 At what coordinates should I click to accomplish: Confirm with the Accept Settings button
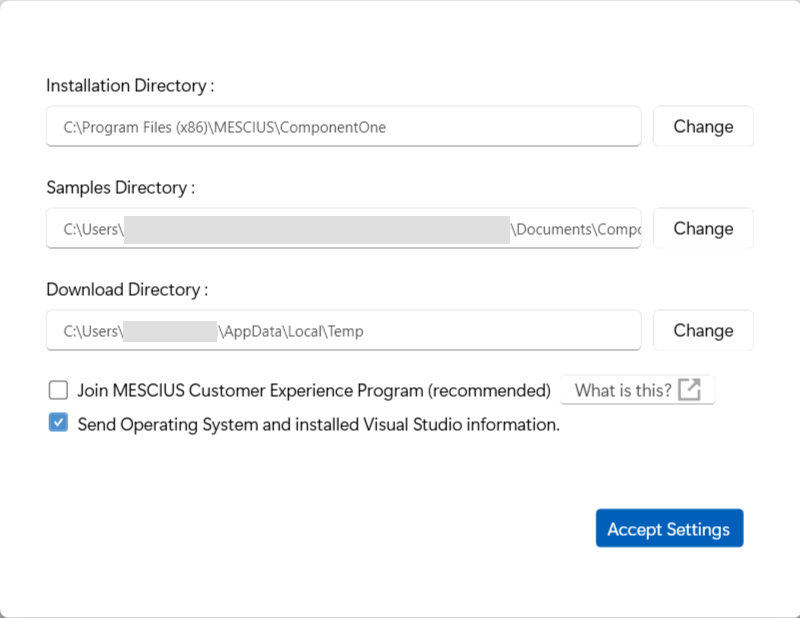coord(669,529)
